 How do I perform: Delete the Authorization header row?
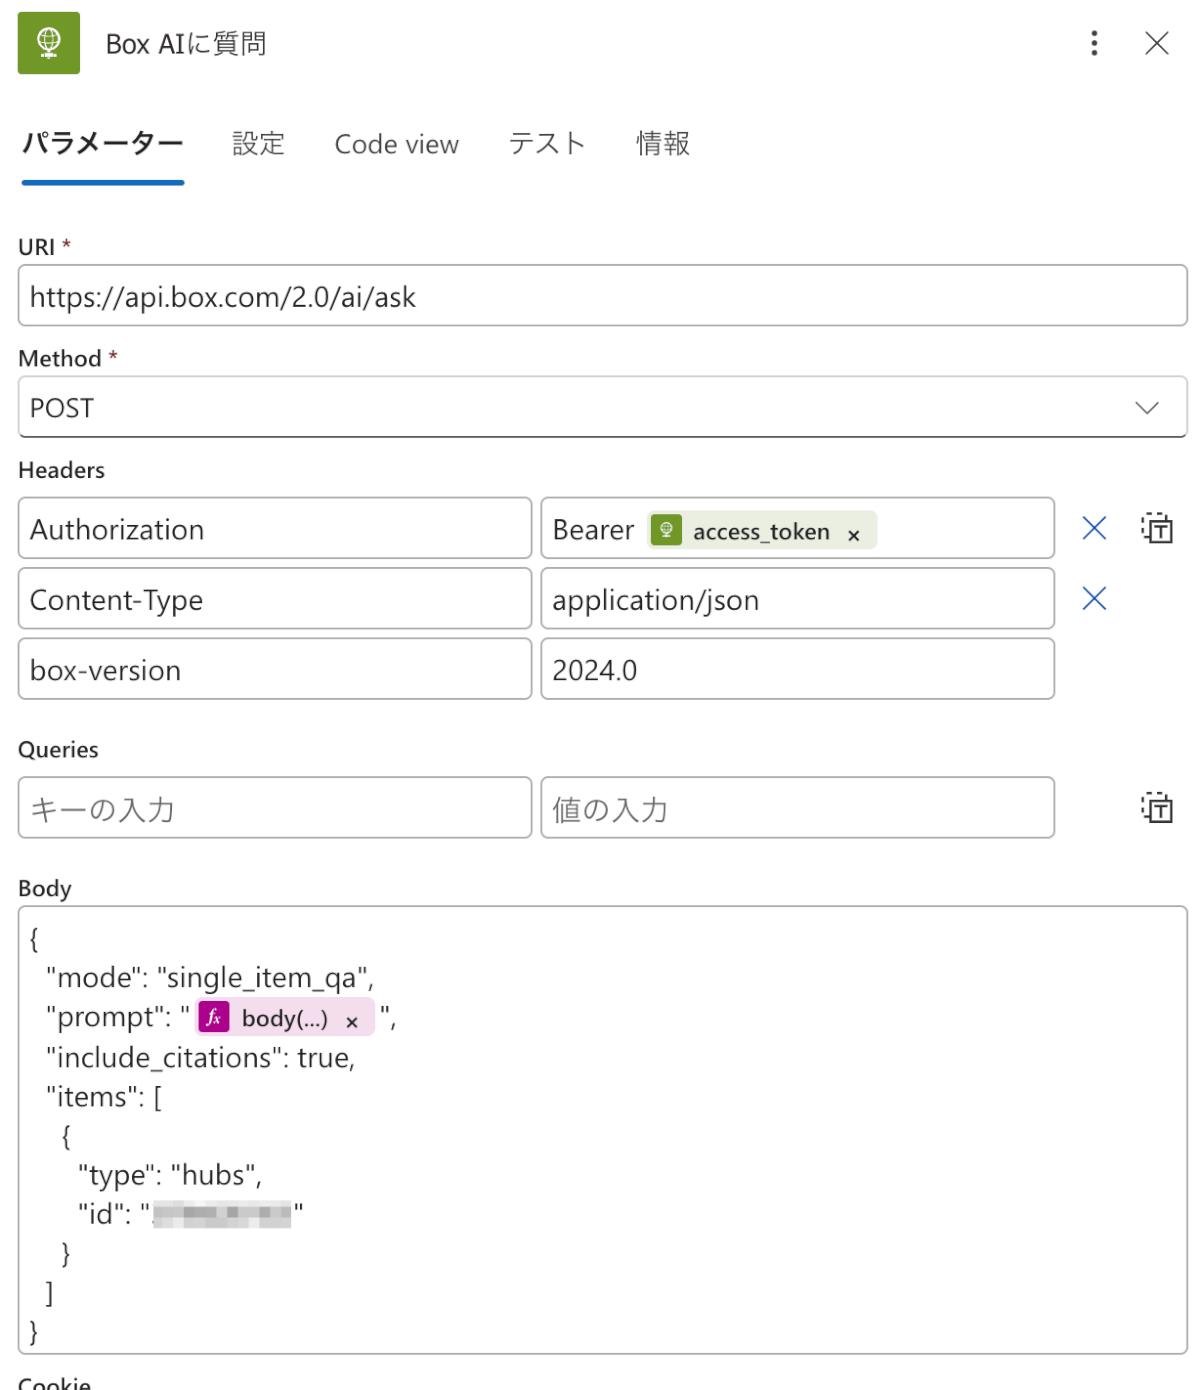[1094, 528]
